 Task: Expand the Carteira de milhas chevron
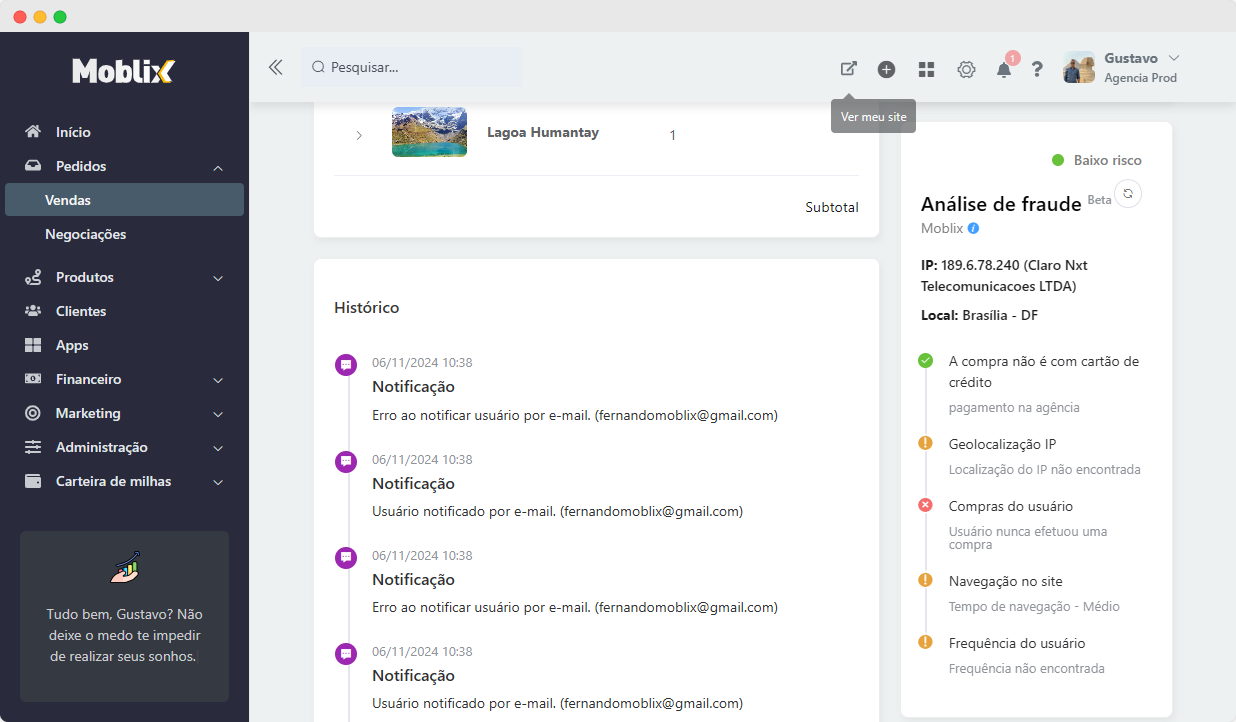click(218, 482)
